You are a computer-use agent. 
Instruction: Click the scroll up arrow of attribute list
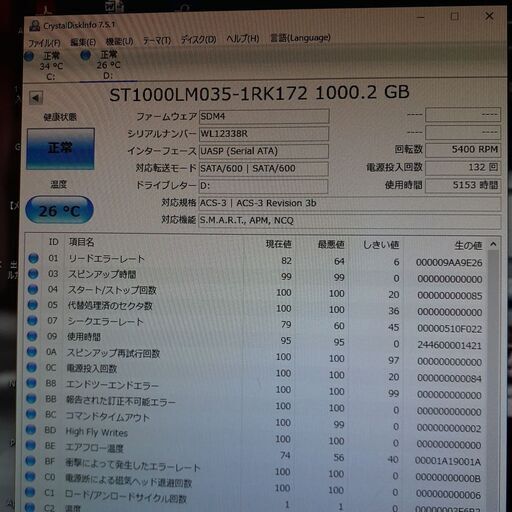click(x=493, y=245)
